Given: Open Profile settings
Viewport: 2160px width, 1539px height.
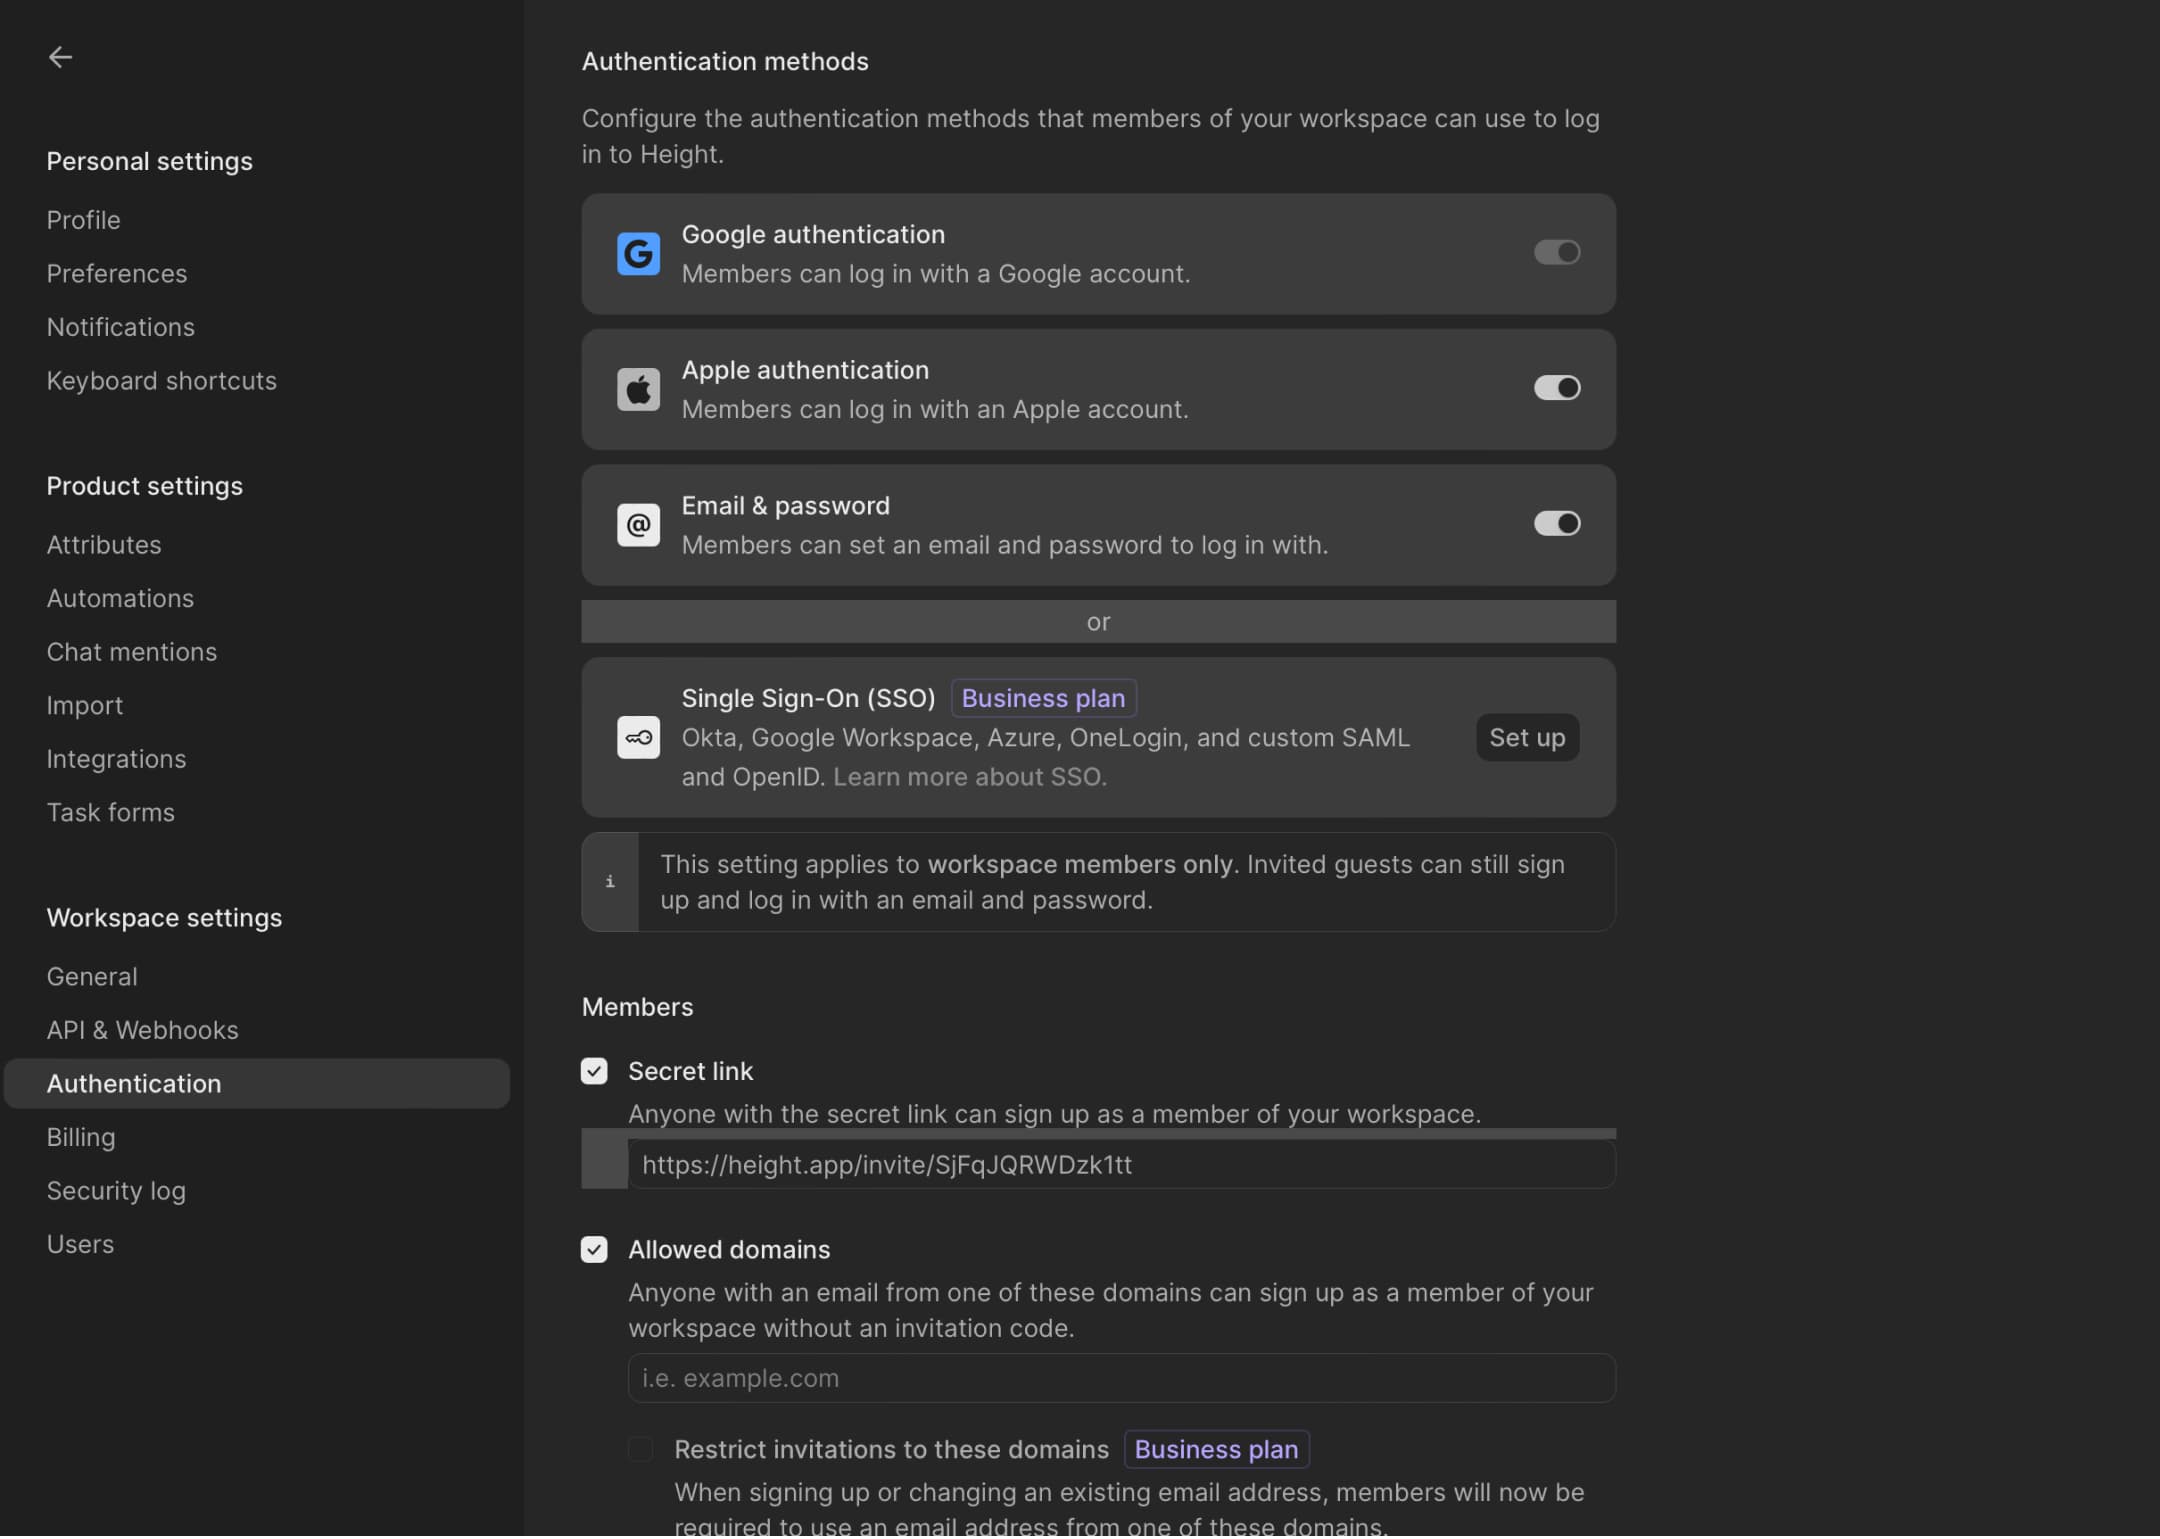Looking at the screenshot, I should pos(83,220).
